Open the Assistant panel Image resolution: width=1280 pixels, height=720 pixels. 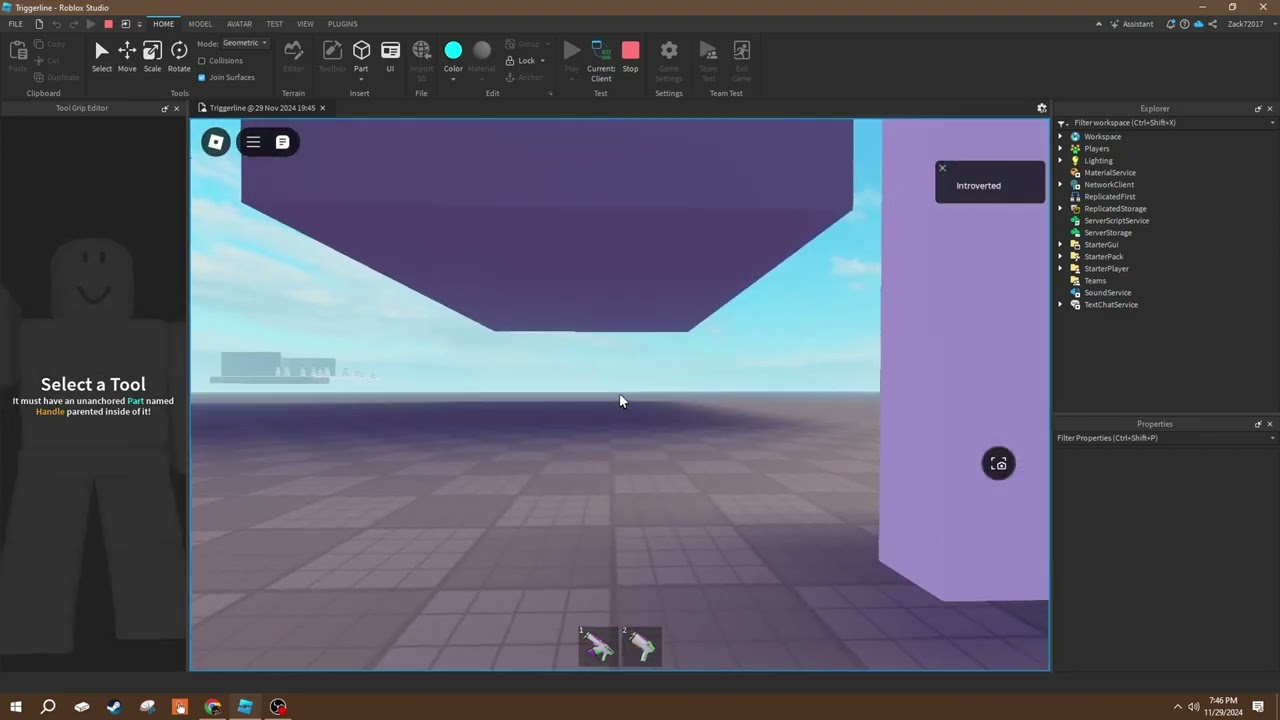pyautogui.click(x=1132, y=24)
